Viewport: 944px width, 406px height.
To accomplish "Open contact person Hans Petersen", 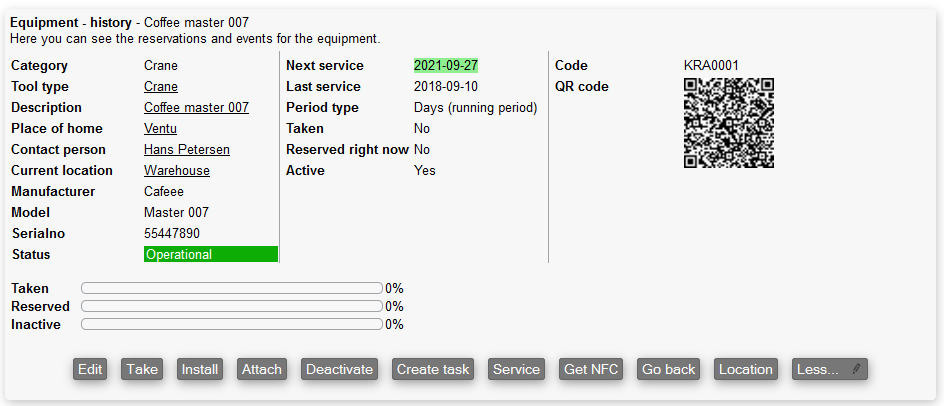I will point(187,150).
